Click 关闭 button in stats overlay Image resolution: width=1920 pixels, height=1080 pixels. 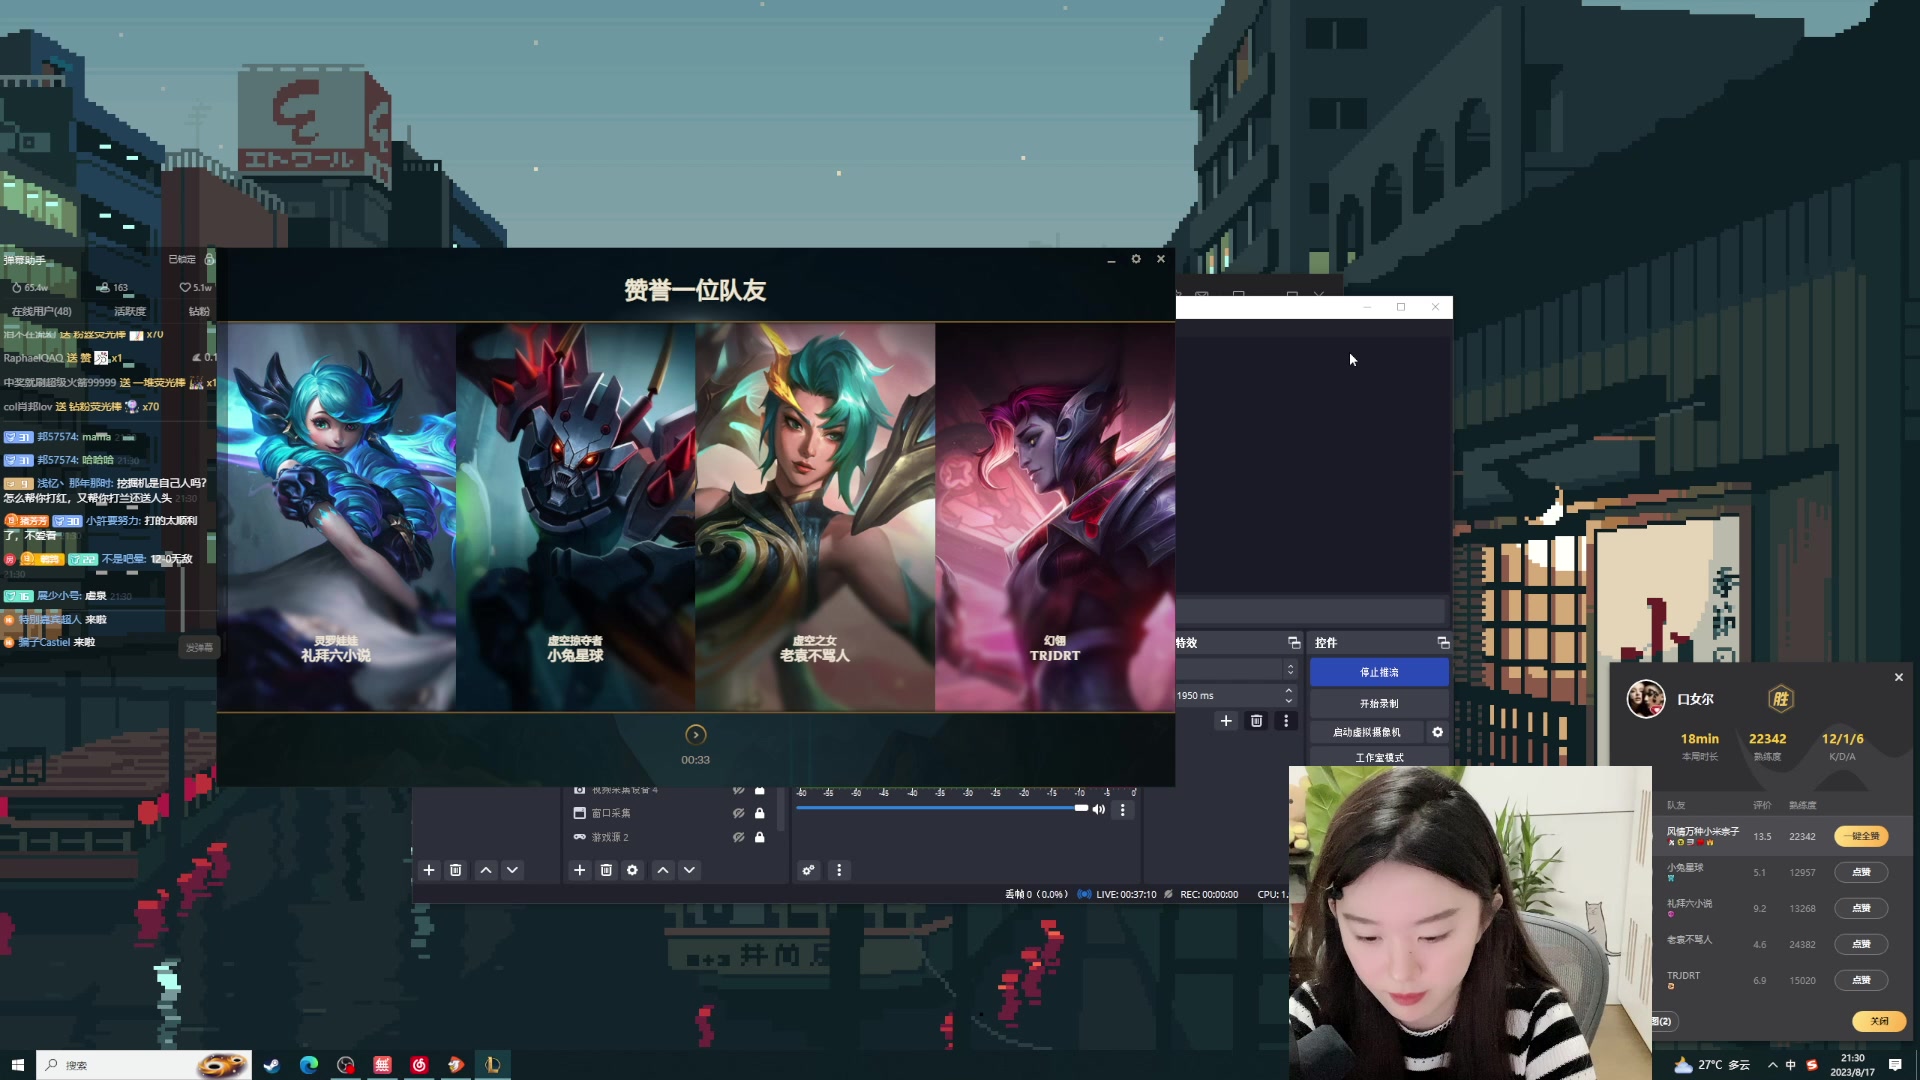(x=1879, y=1021)
